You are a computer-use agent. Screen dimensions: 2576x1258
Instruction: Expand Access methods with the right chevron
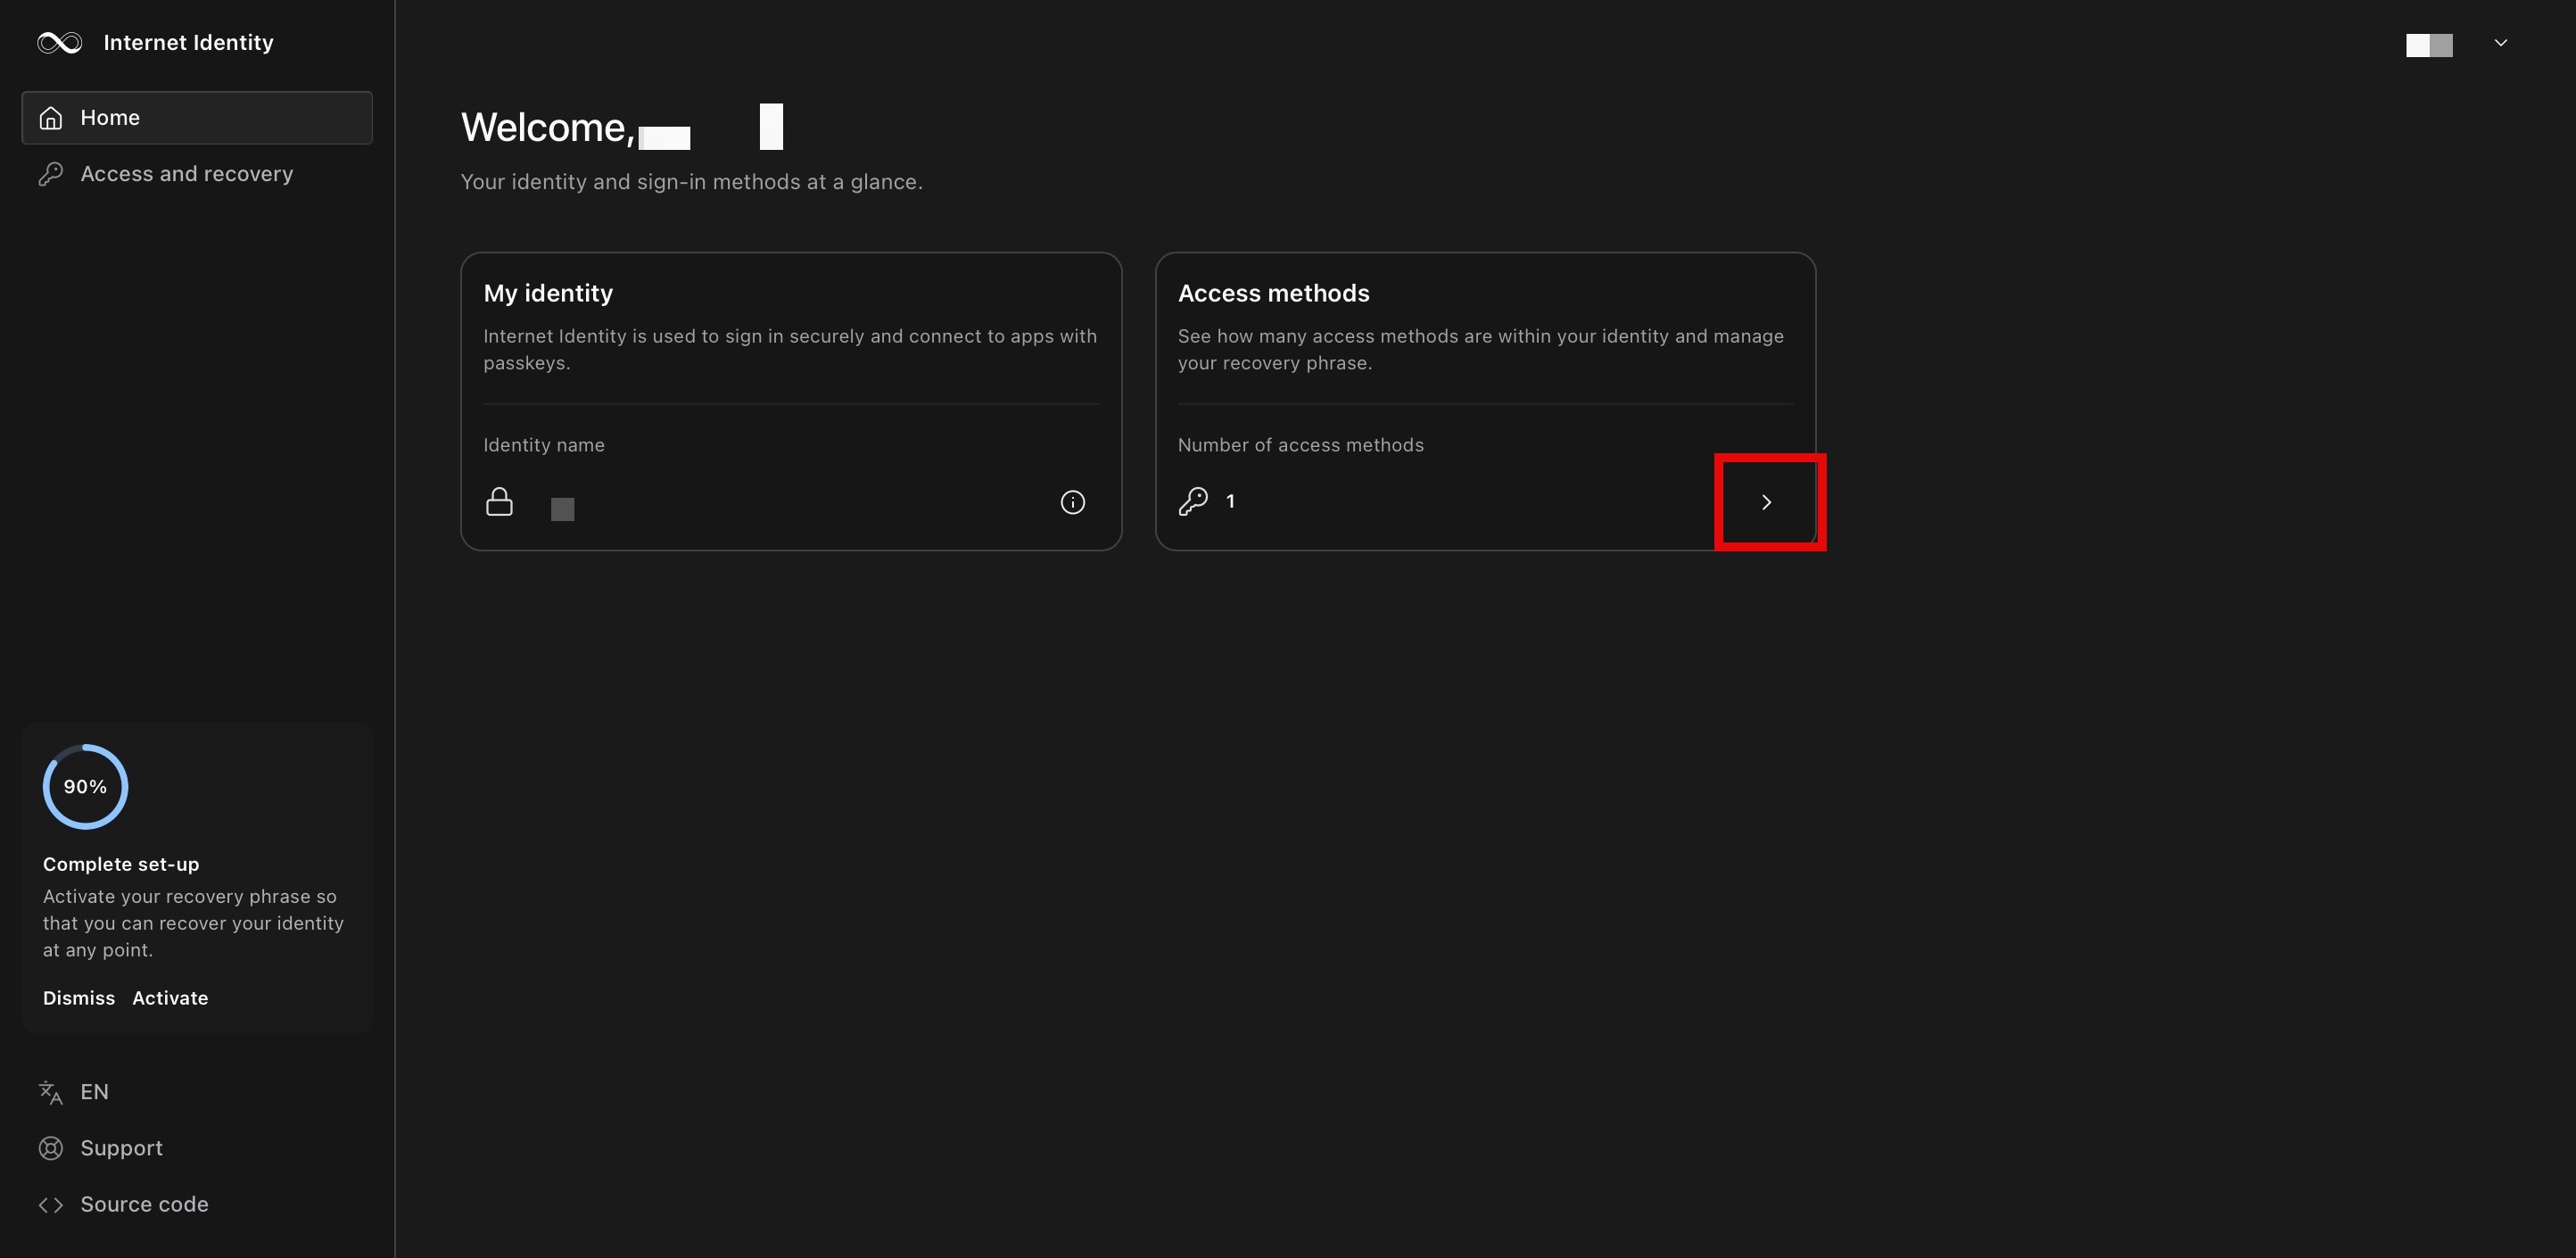[x=1766, y=502]
